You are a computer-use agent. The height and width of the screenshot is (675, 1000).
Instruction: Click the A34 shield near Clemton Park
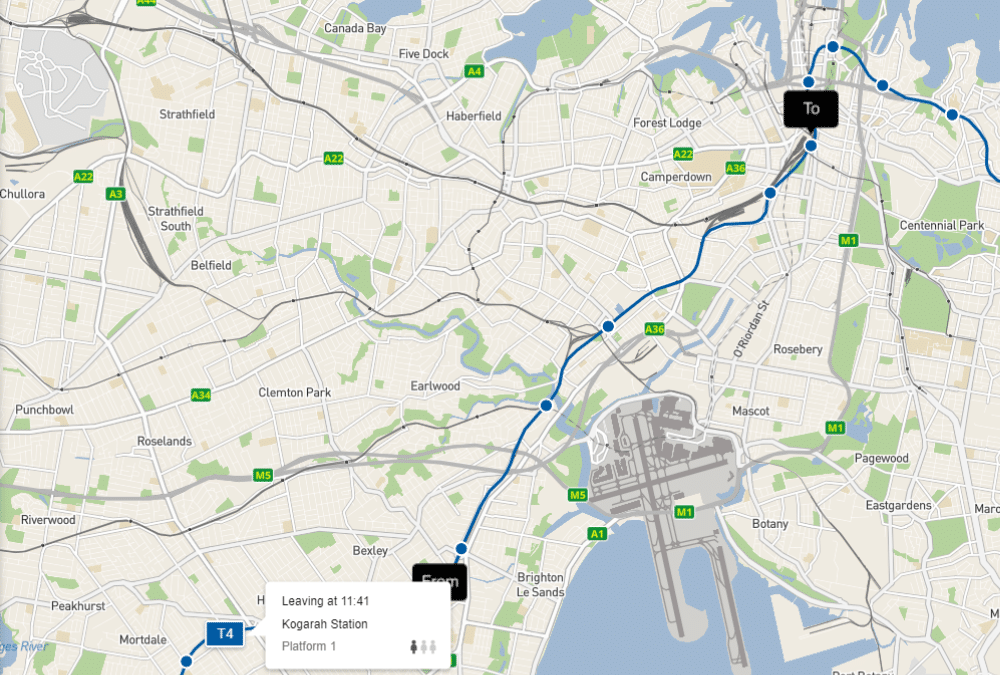(201, 395)
